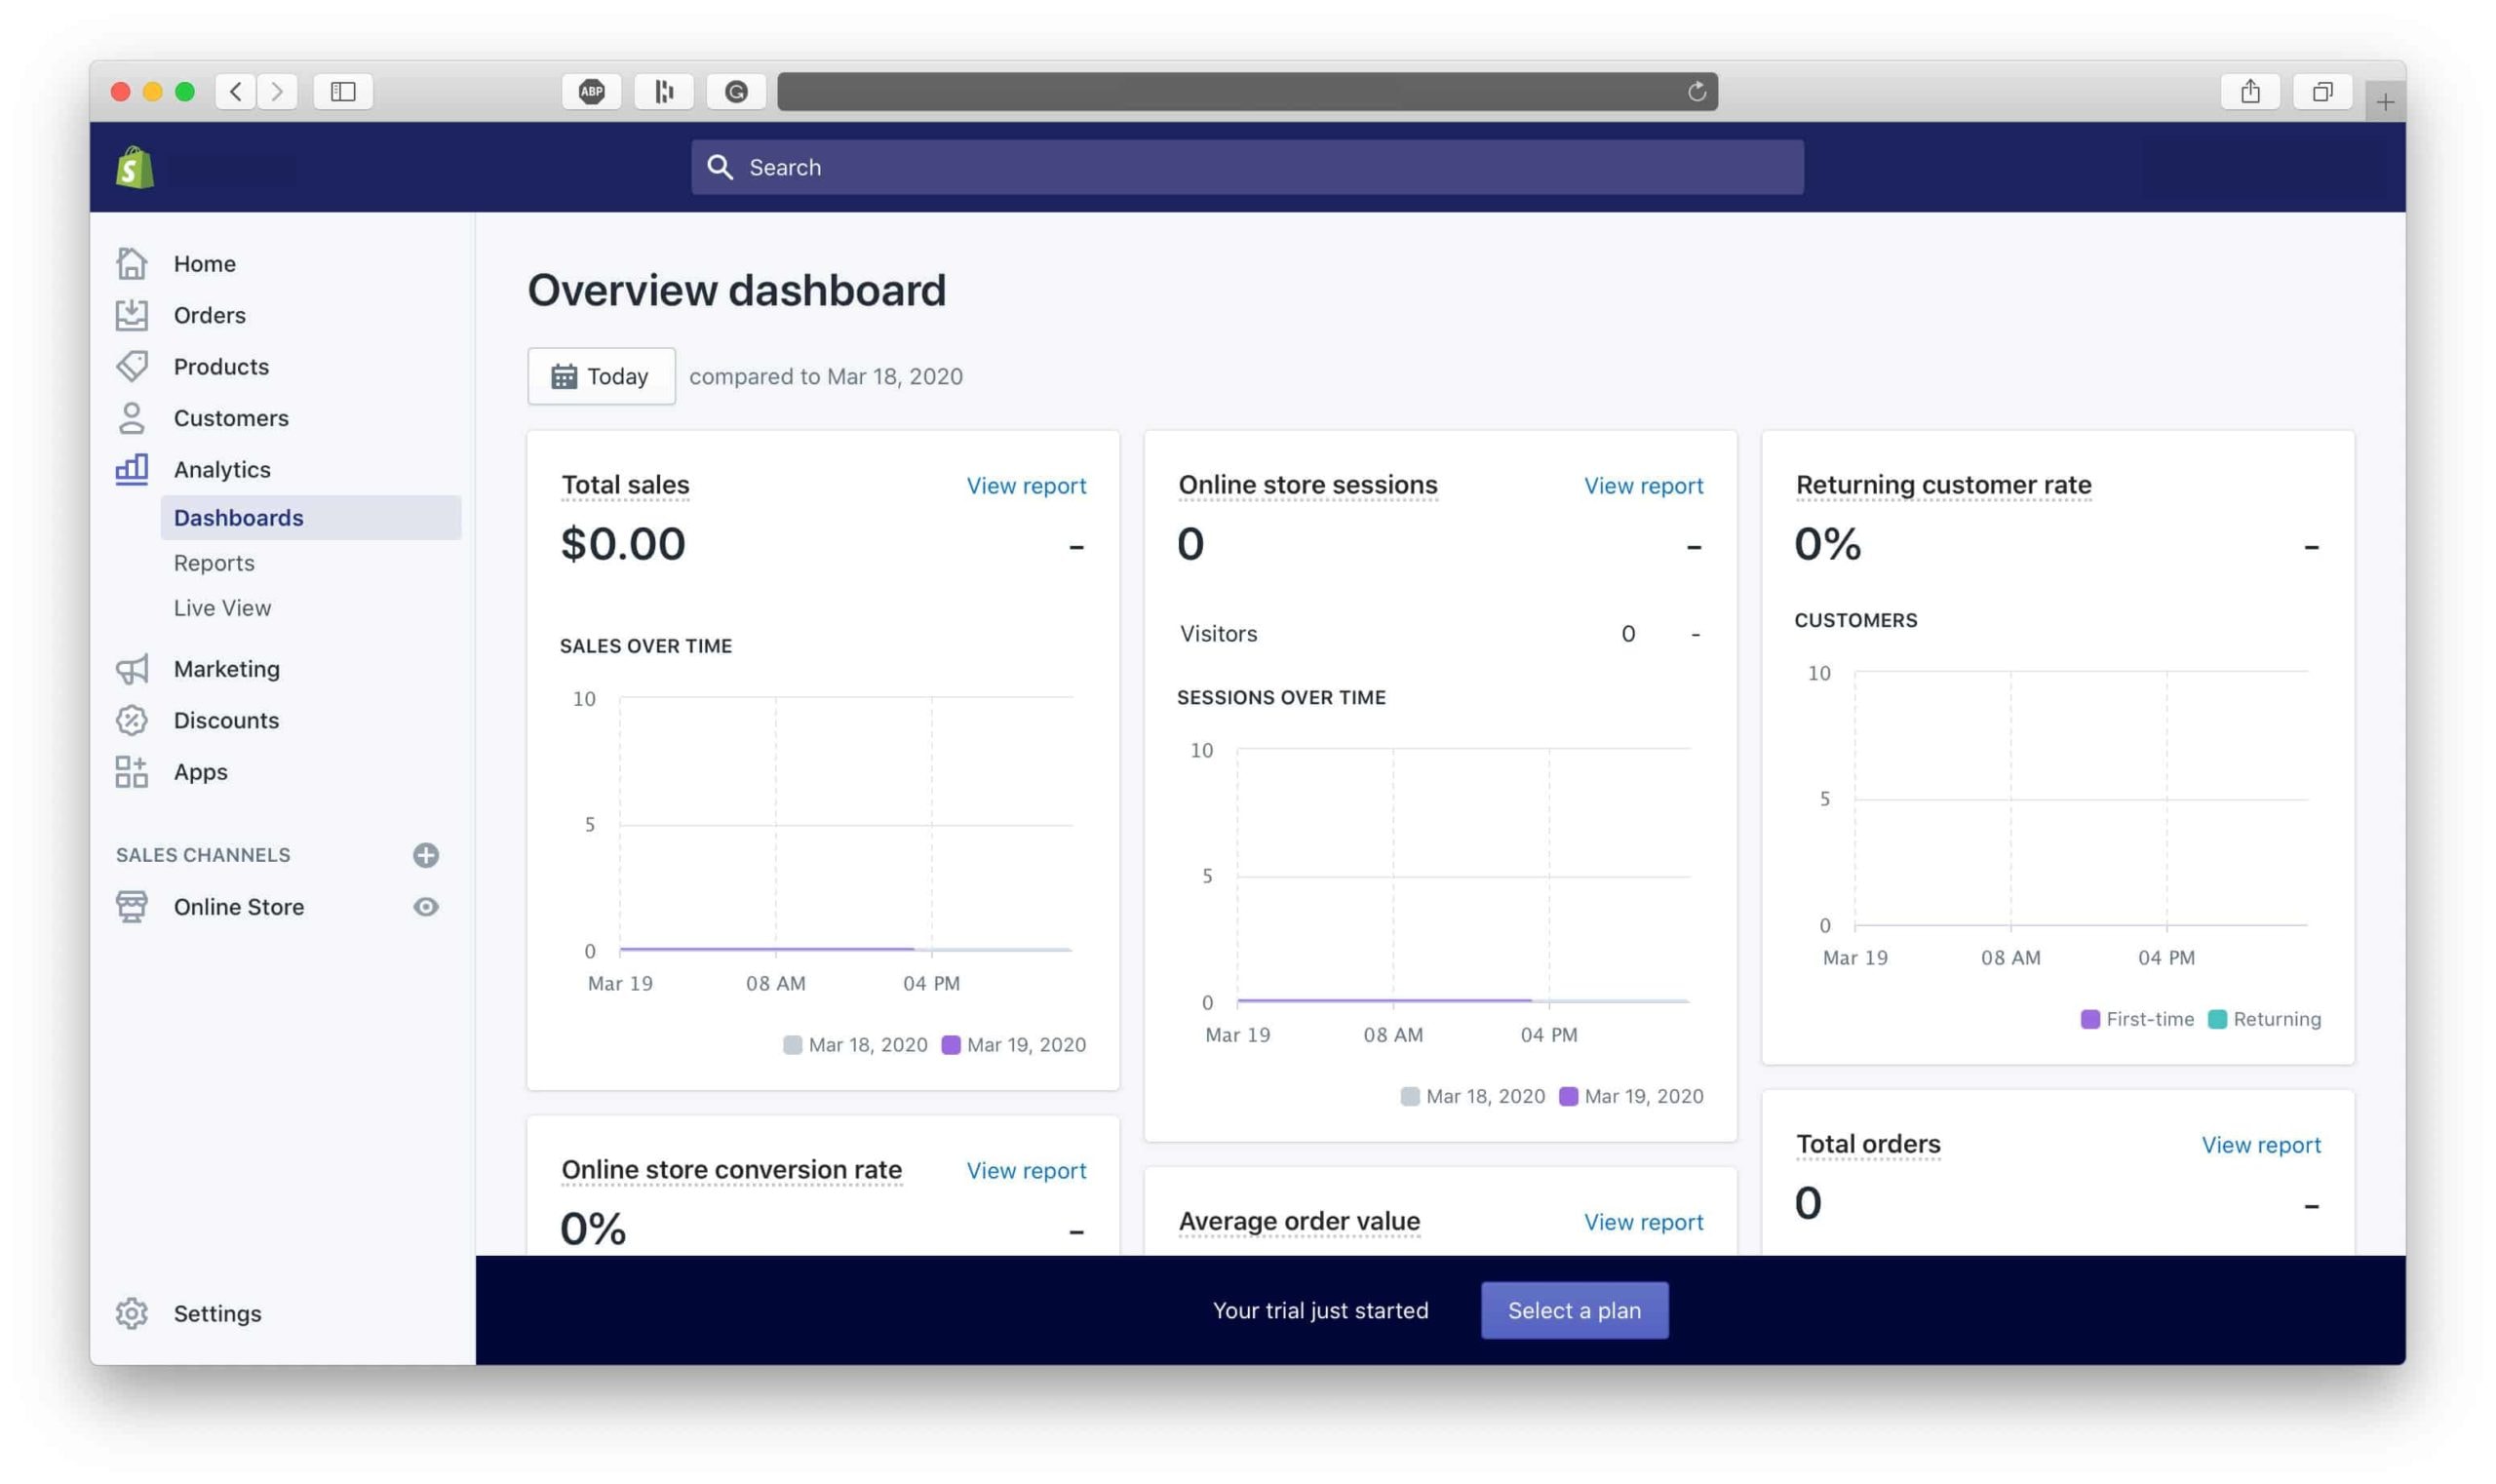Click 'Your trial just started' text
Screen dimensions: 2496x1484
tap(1320, 1310)
